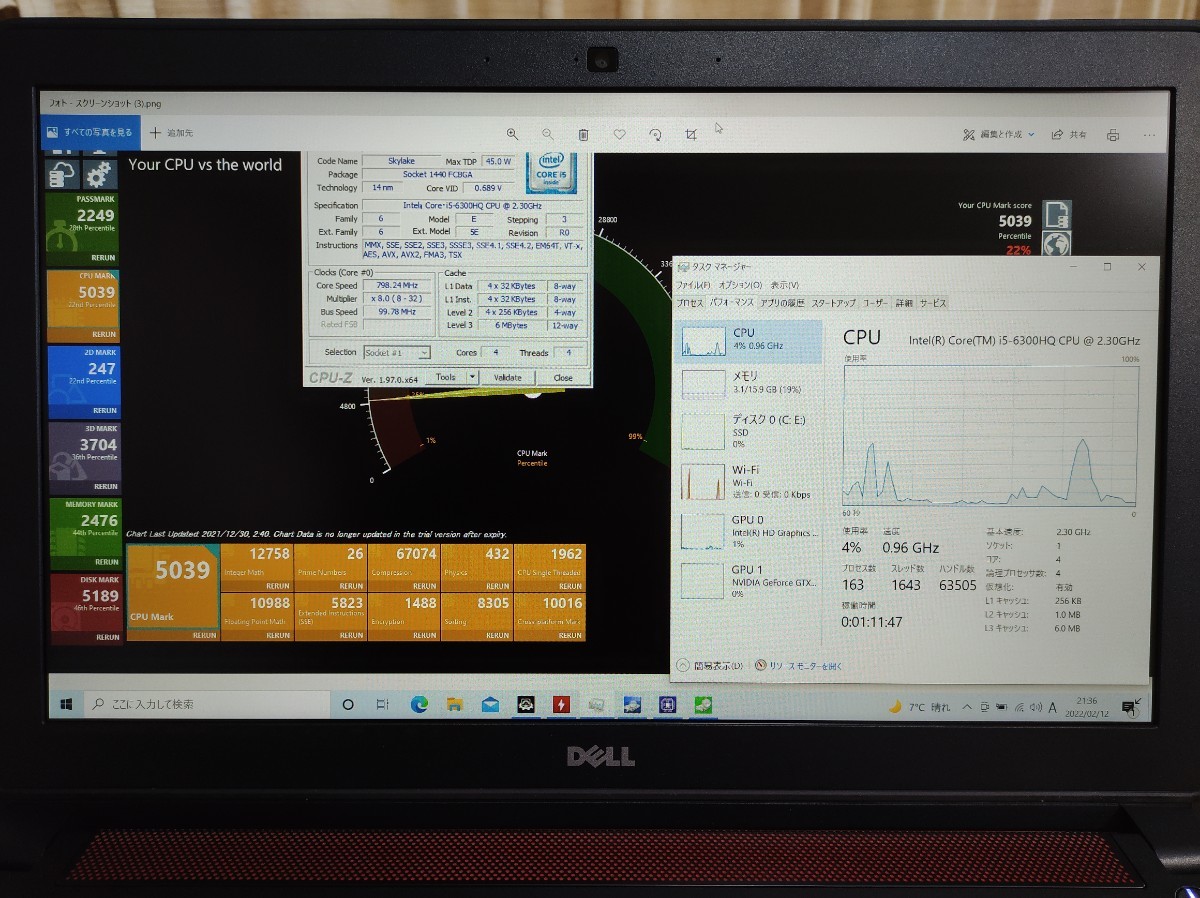The image size is (1200, 898).
Task: Open the 表示 menu in Task Manager
Action: click(x=783, y=285)
